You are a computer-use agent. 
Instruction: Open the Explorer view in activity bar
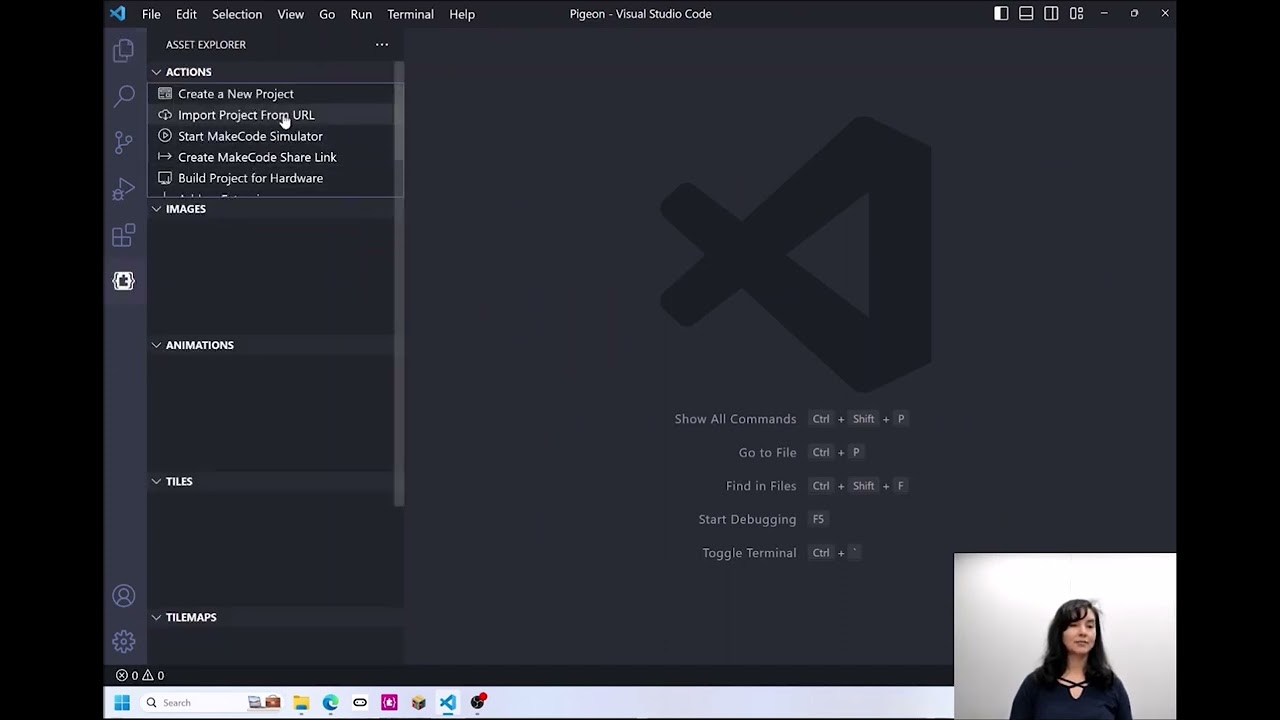124,50
